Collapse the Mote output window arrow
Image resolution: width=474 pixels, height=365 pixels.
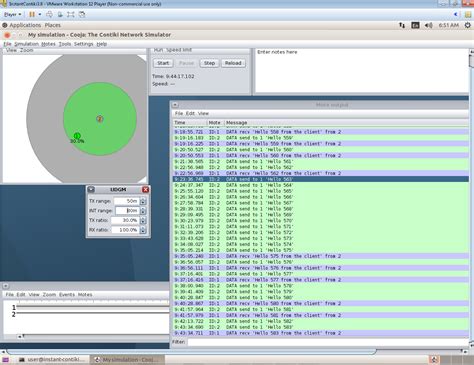click(175, 105)
